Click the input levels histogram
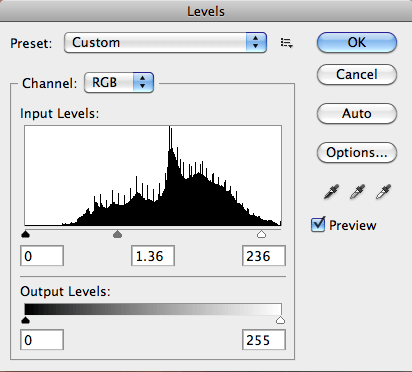The height and width of the screenshot is (372, 412). tap(153, 176)
